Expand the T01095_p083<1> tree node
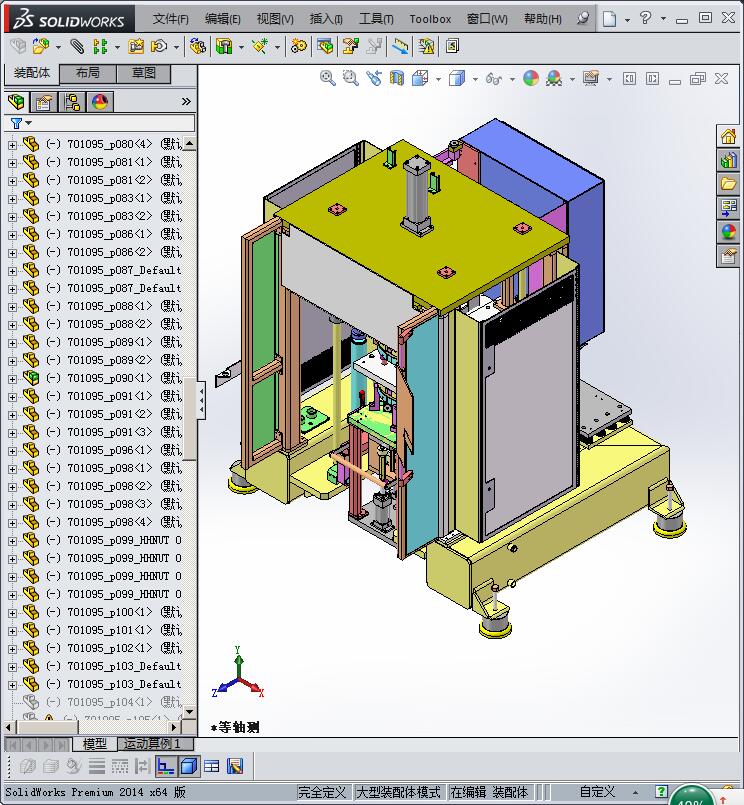 (12, 199)
